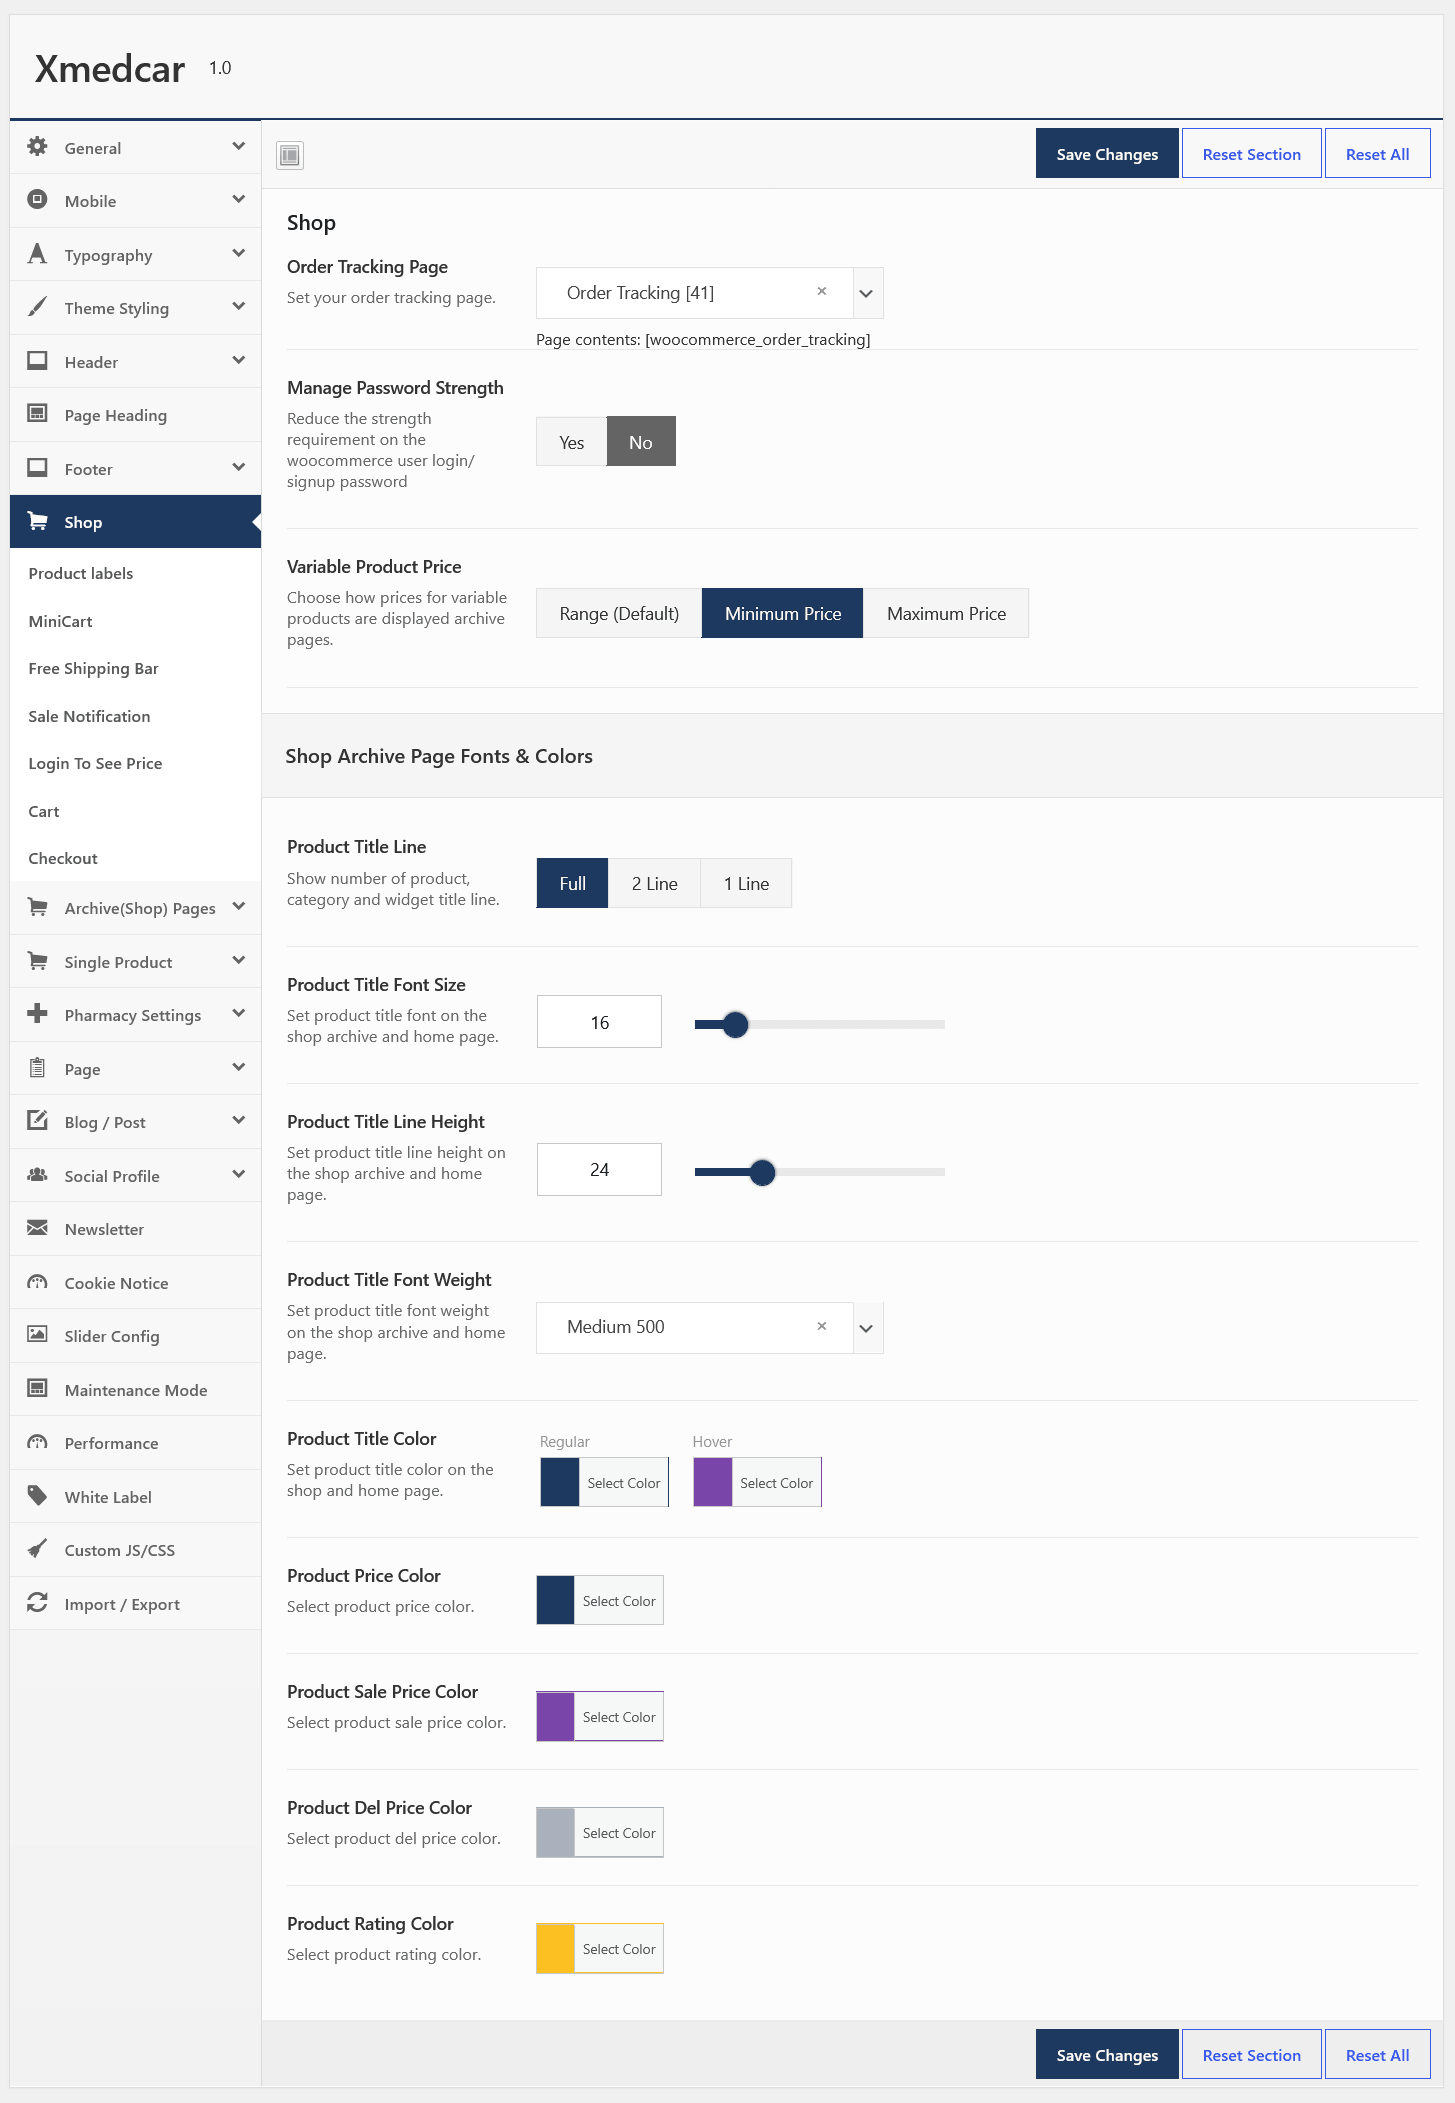
Task: Click the expand-all sections icon
Action: [x=290, y=155]
